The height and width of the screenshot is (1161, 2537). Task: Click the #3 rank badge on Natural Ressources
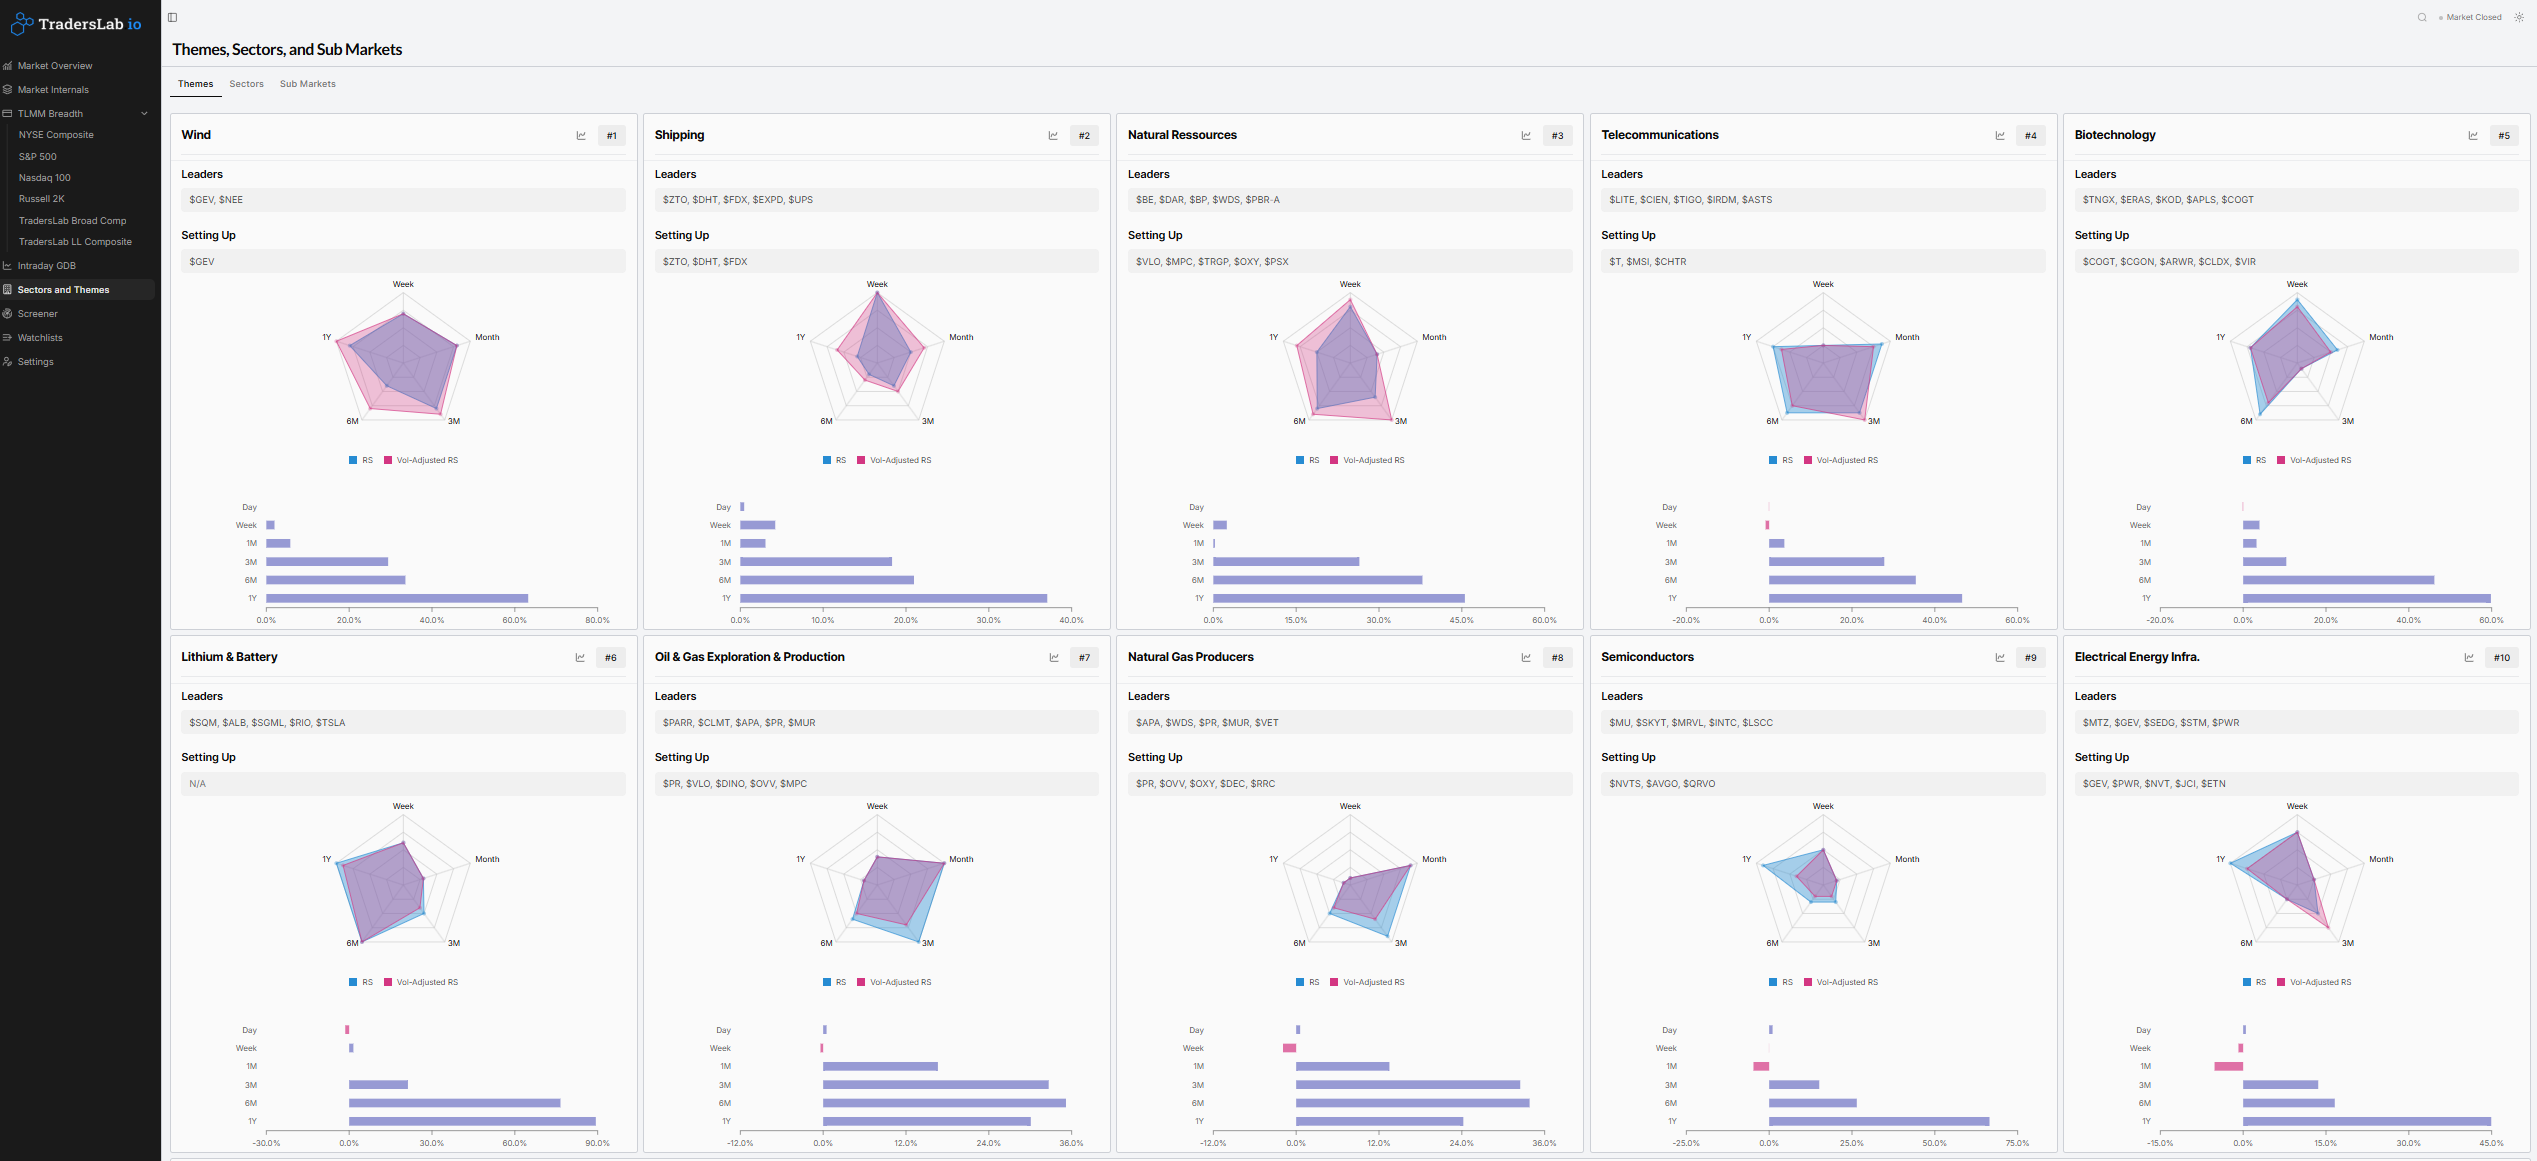coord(1557,136)
